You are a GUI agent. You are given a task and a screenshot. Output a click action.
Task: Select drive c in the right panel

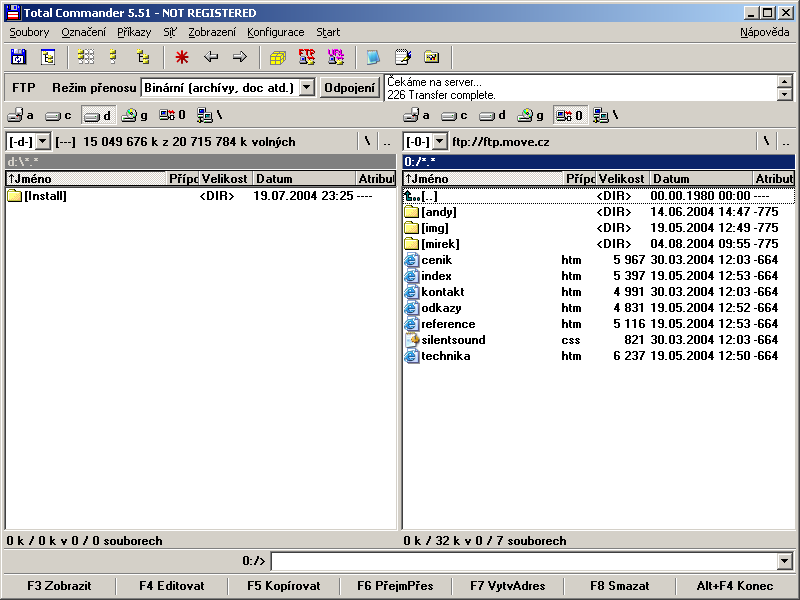point(455,115)
